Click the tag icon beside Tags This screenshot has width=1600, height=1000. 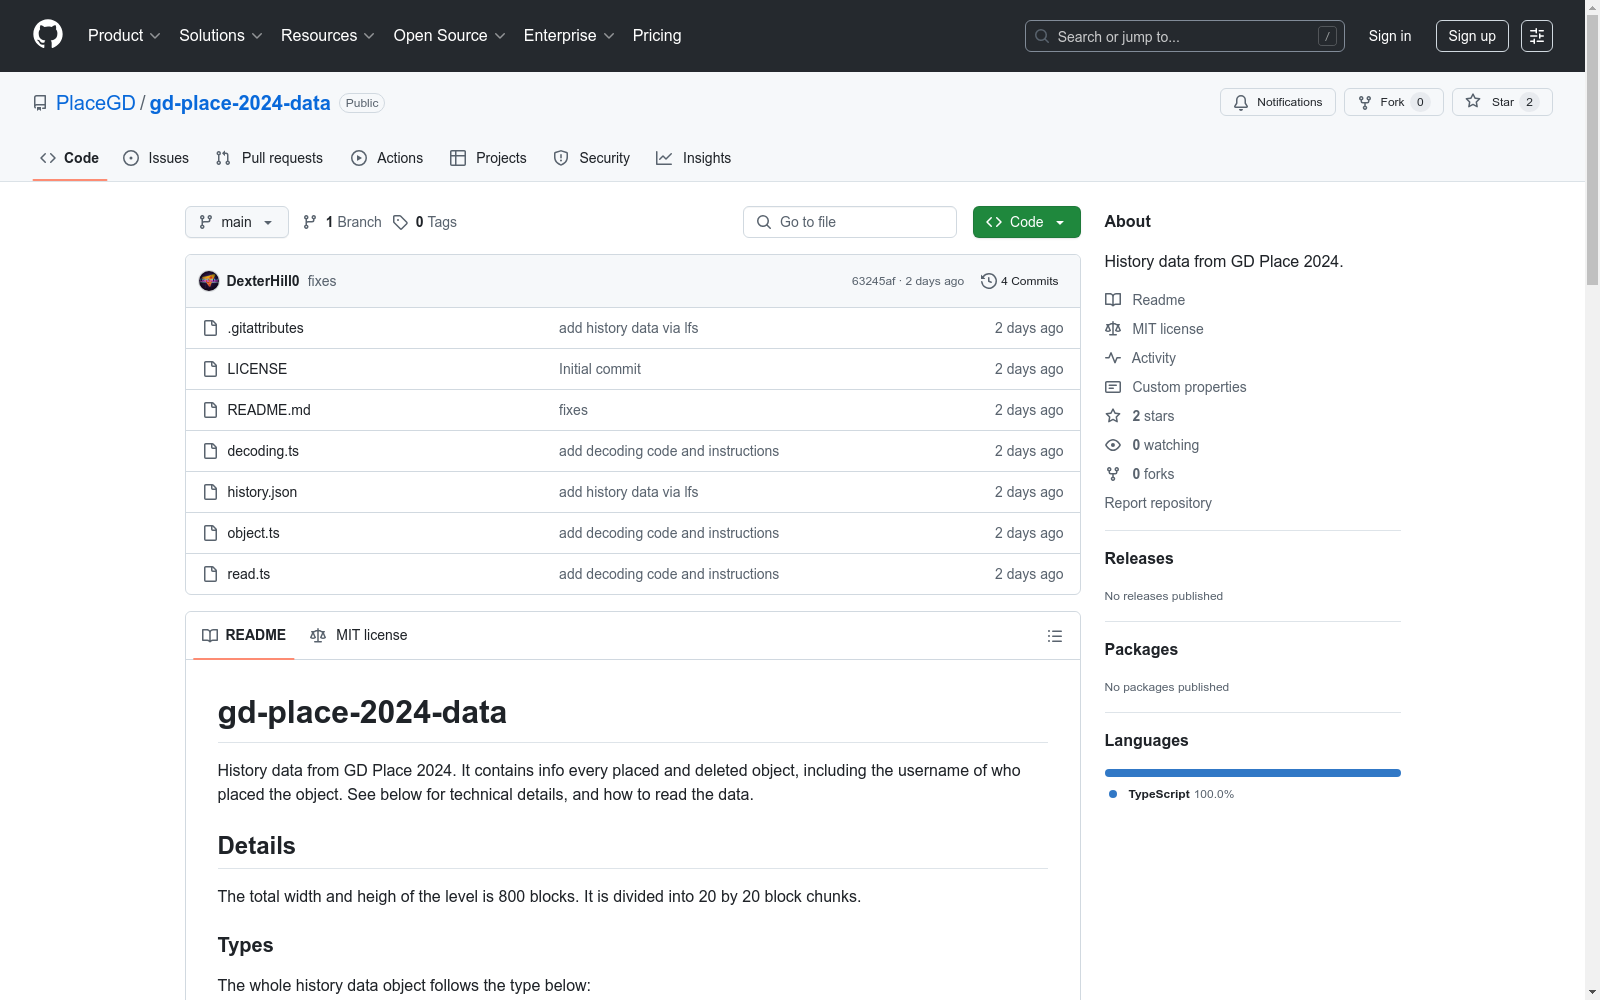point(400,222)
